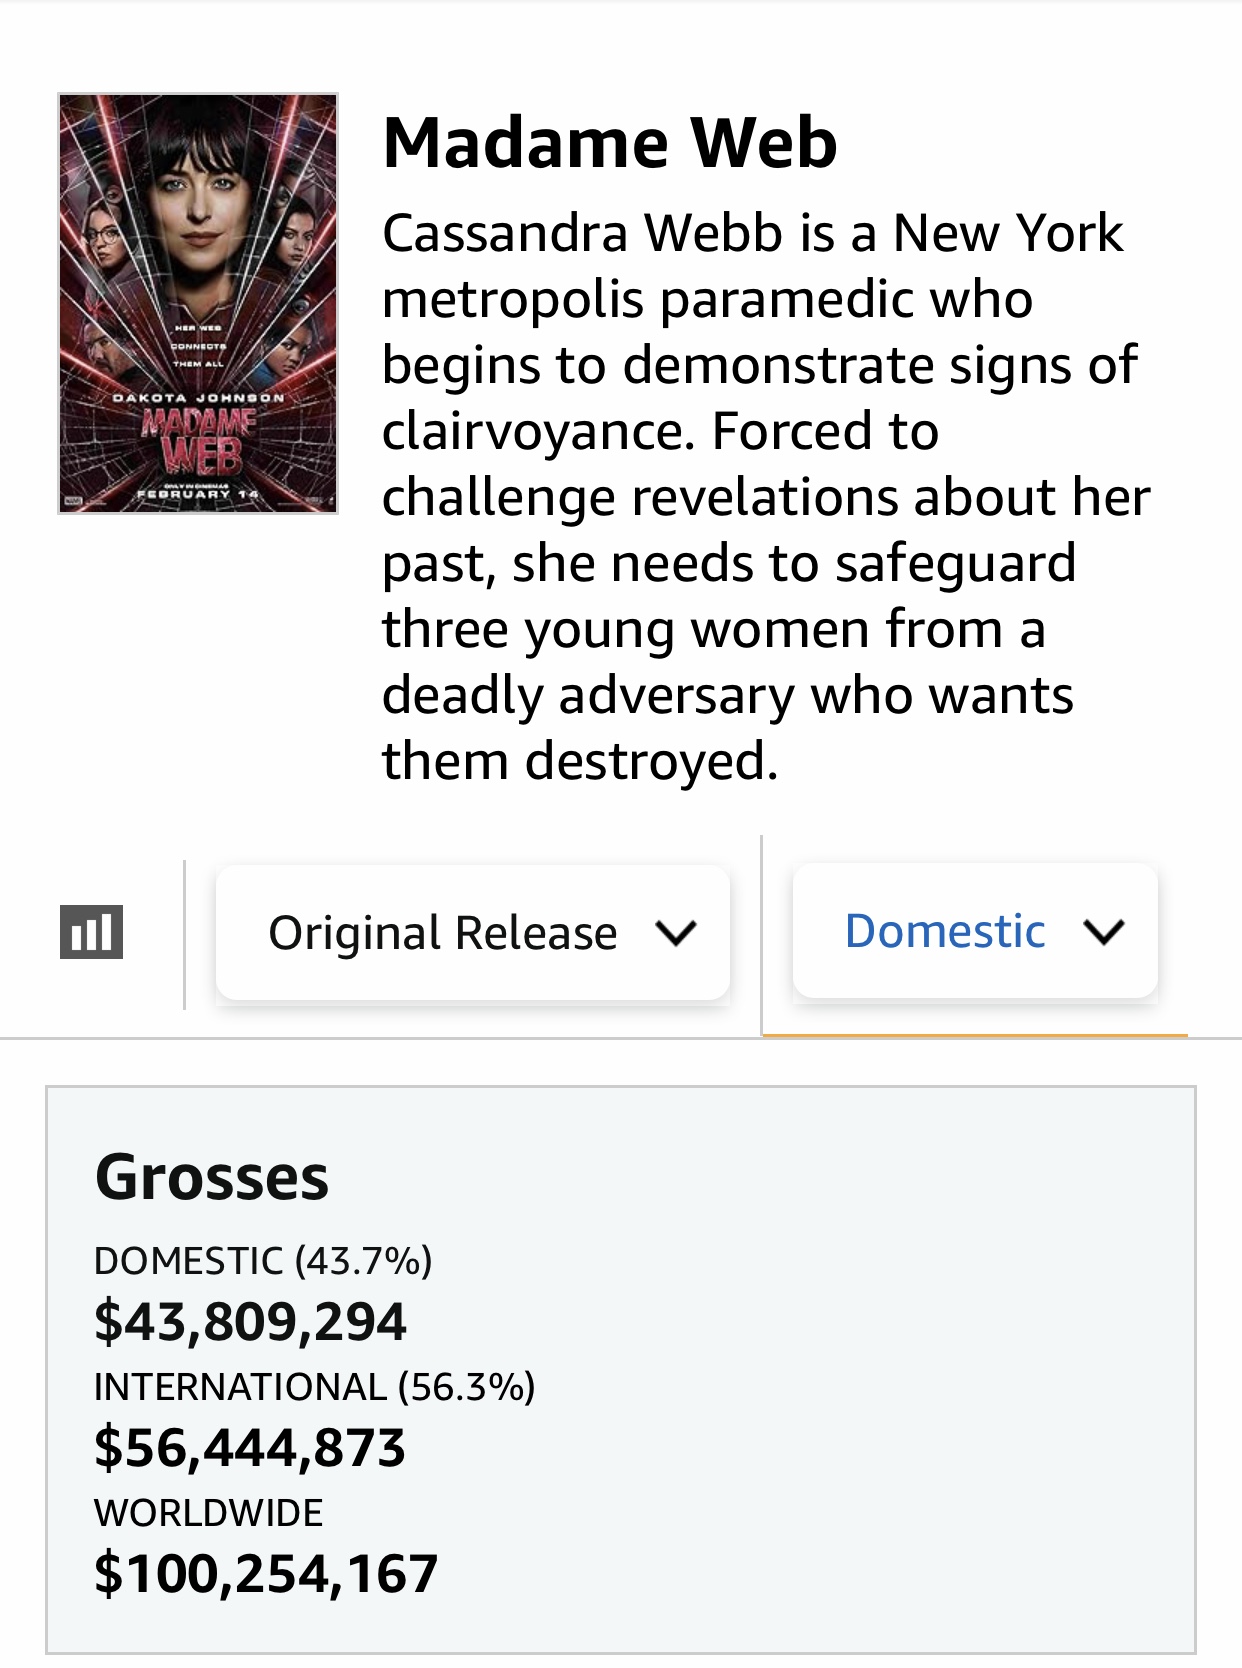Click the international gross $56,444,873

(x=250, y=1447)
